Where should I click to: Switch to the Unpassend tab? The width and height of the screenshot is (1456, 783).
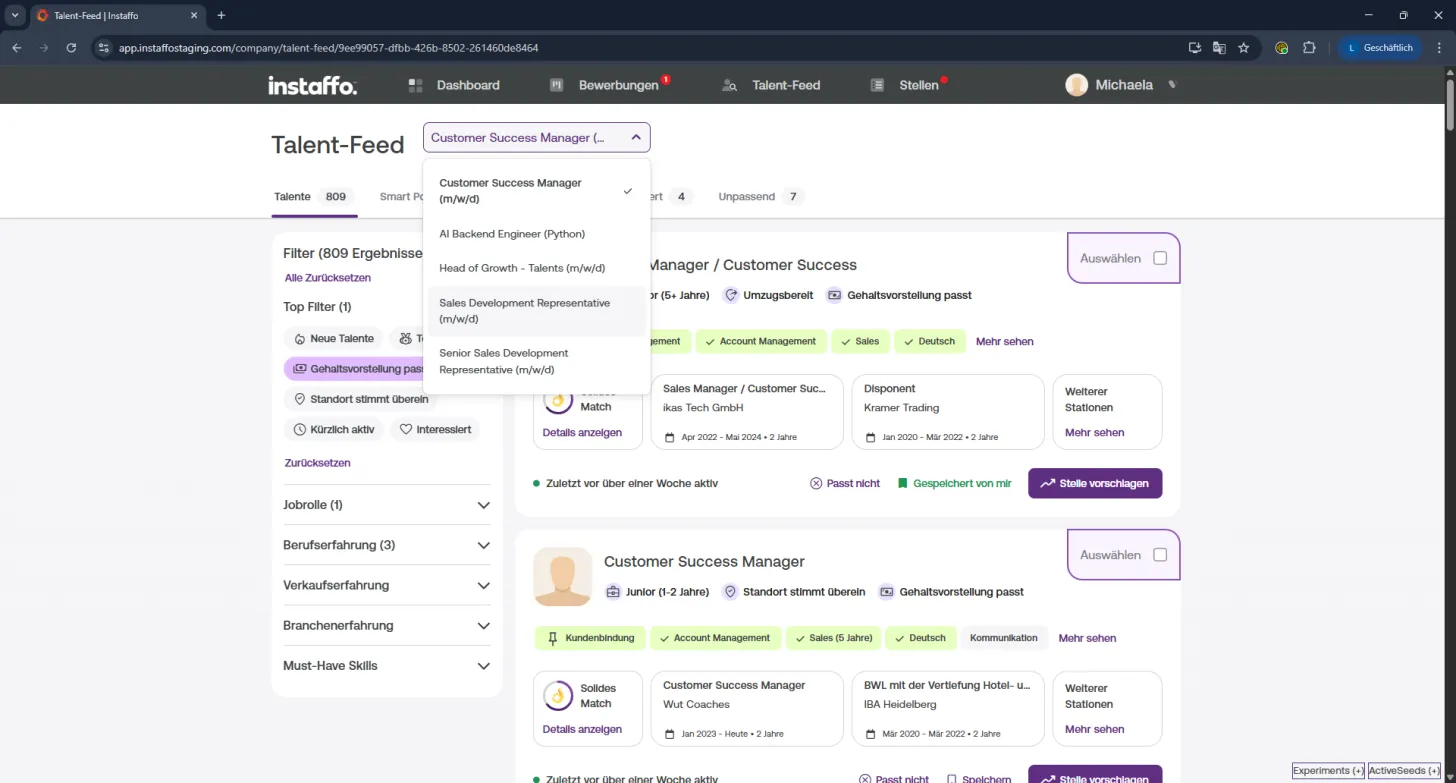[x=761, y=197]
